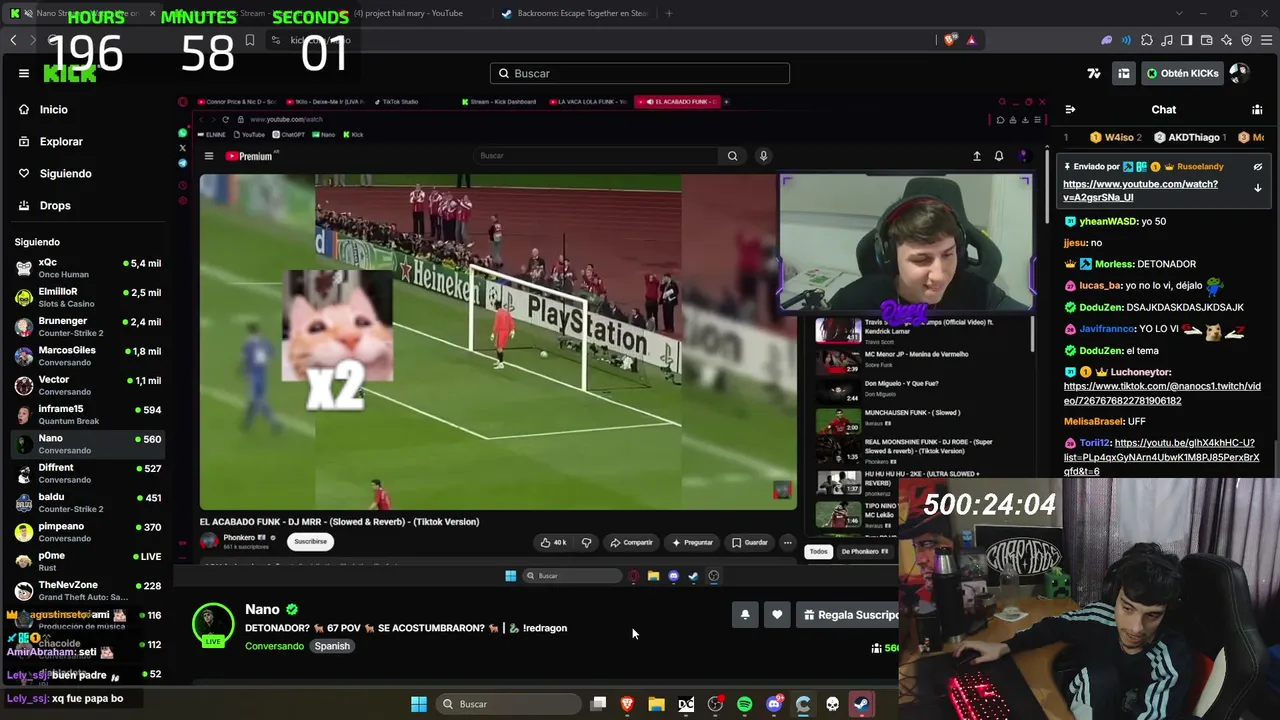Viewport: 1280px width, 720px height.
Task: Open Brave browser from the taskbar
Action: pyautogui.click(x=627, y=704)
